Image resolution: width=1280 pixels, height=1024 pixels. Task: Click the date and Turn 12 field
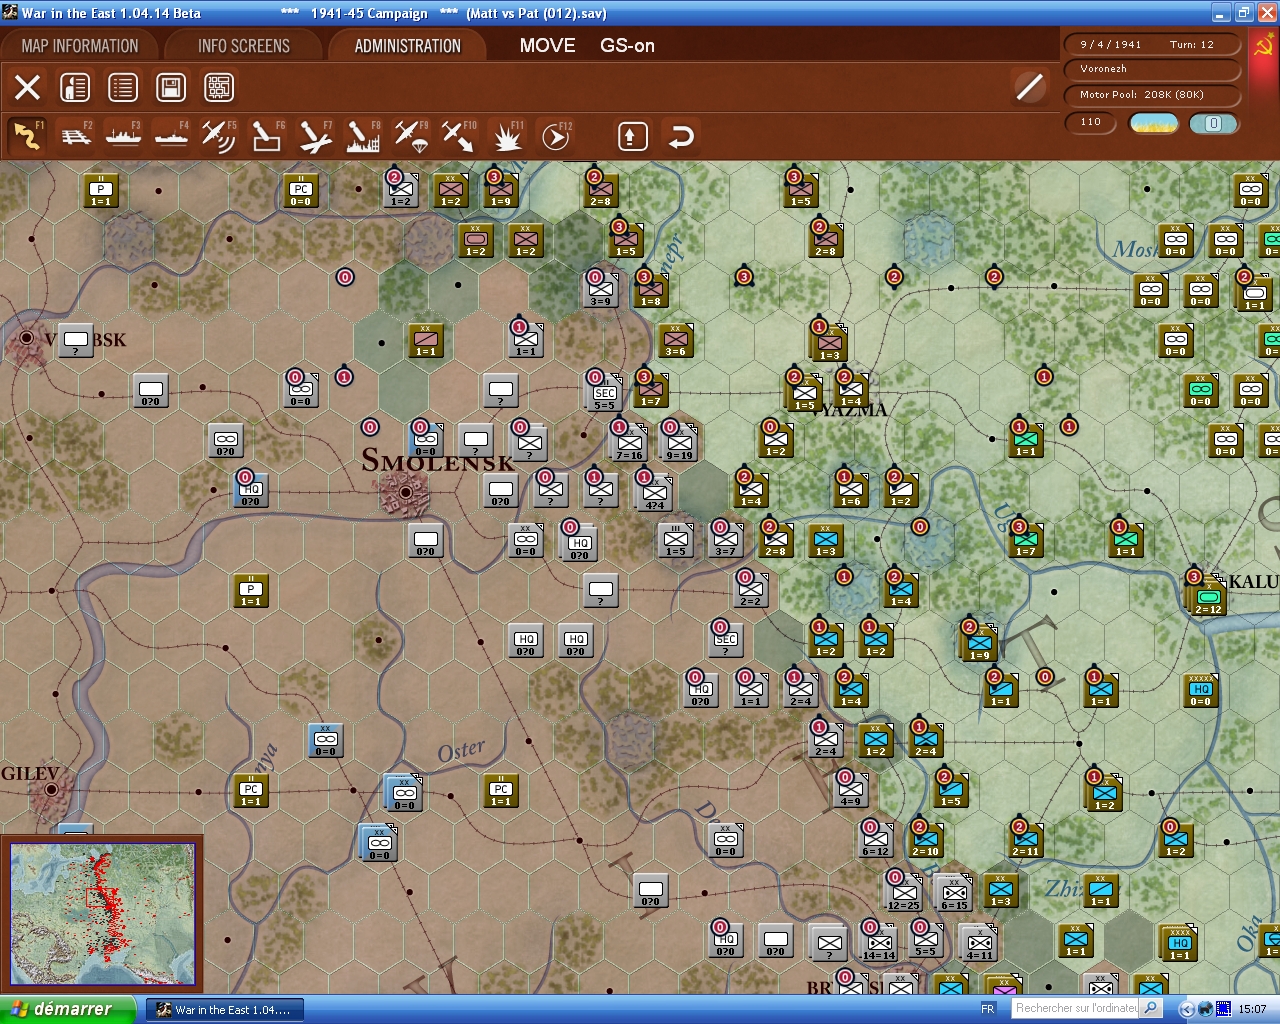pos(1151,45)
